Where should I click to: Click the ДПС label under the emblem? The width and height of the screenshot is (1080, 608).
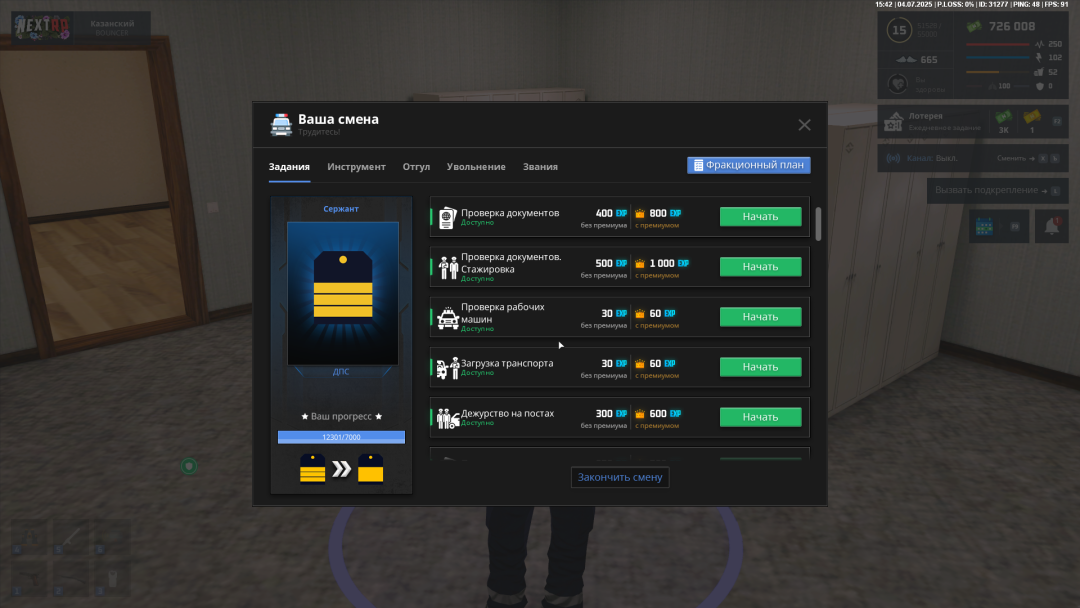[341, 372]
